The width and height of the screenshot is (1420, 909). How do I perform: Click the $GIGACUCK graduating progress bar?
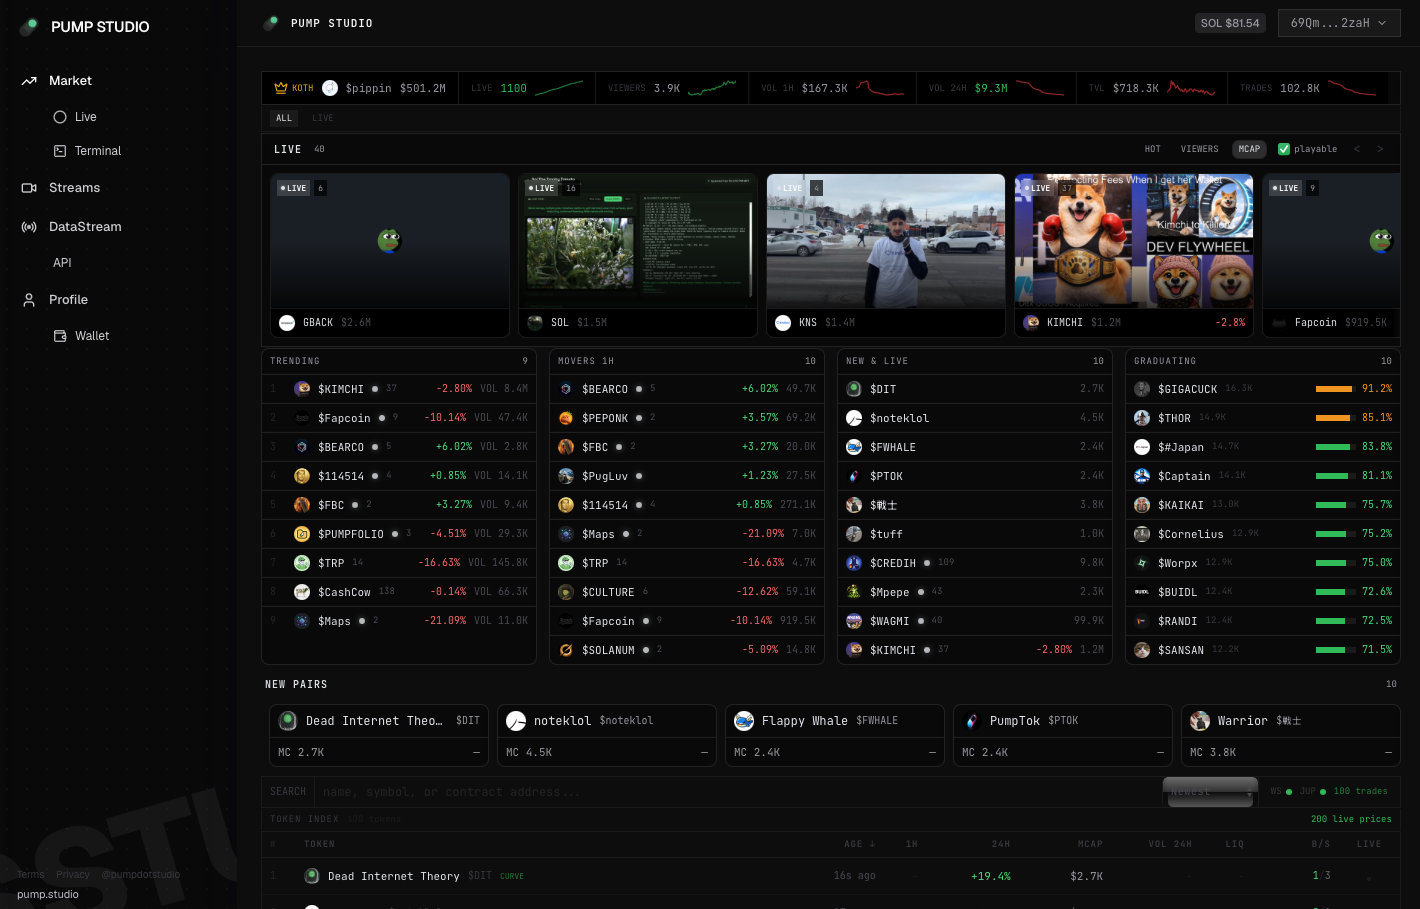[x=1333, y=389]
